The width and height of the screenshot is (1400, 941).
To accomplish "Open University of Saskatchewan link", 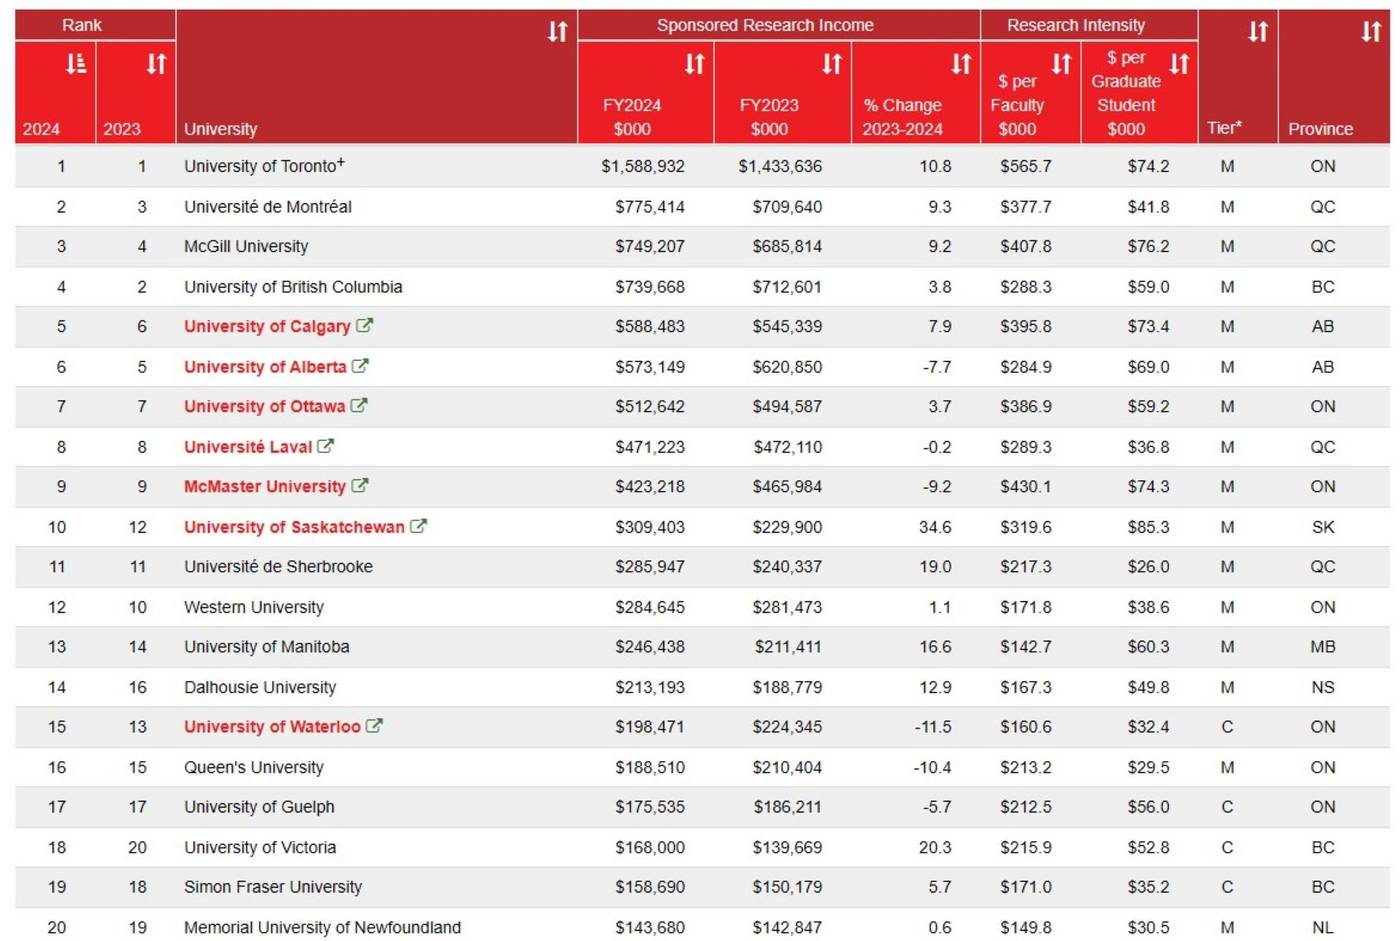I will pos(293,527).
